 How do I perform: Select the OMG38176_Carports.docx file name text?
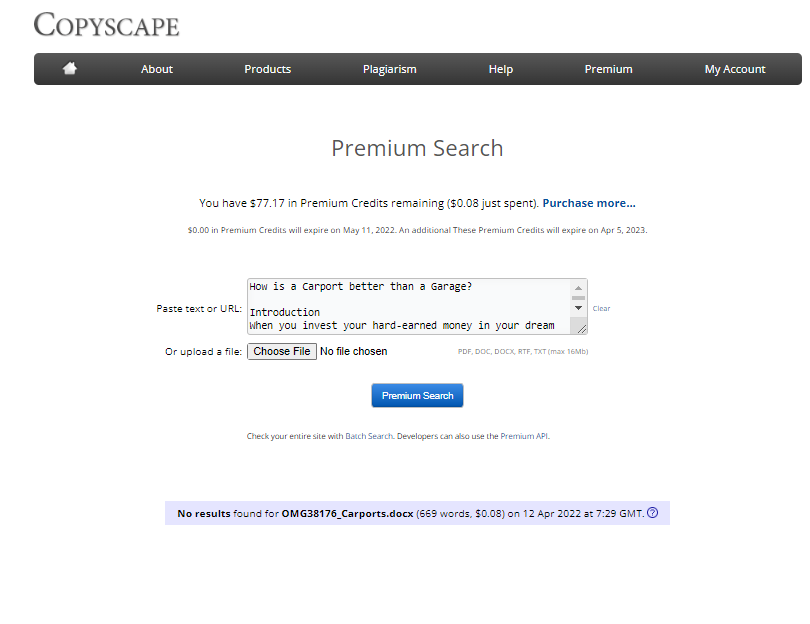pyautogui.click(x=347, y=513)
